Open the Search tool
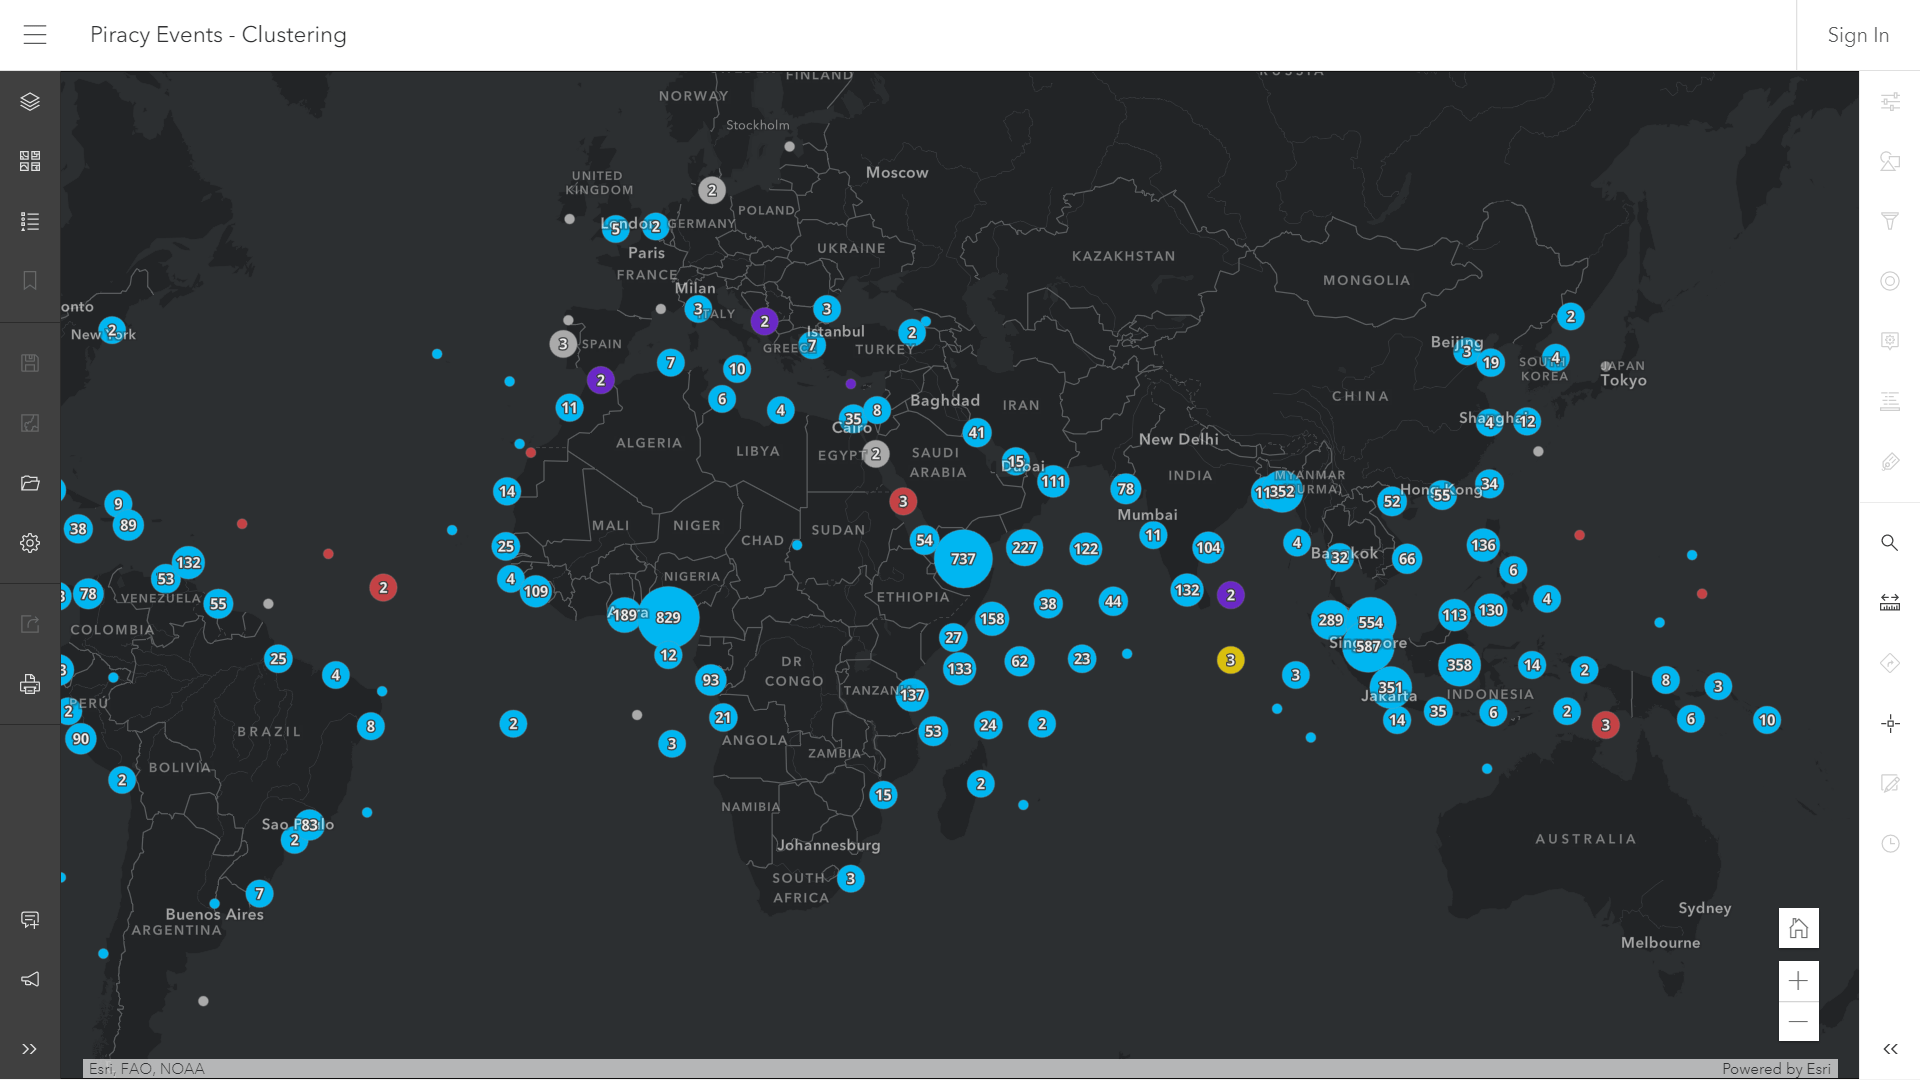Image resolution: width=1920 pixels, height=1080 pixels. 1890,543
